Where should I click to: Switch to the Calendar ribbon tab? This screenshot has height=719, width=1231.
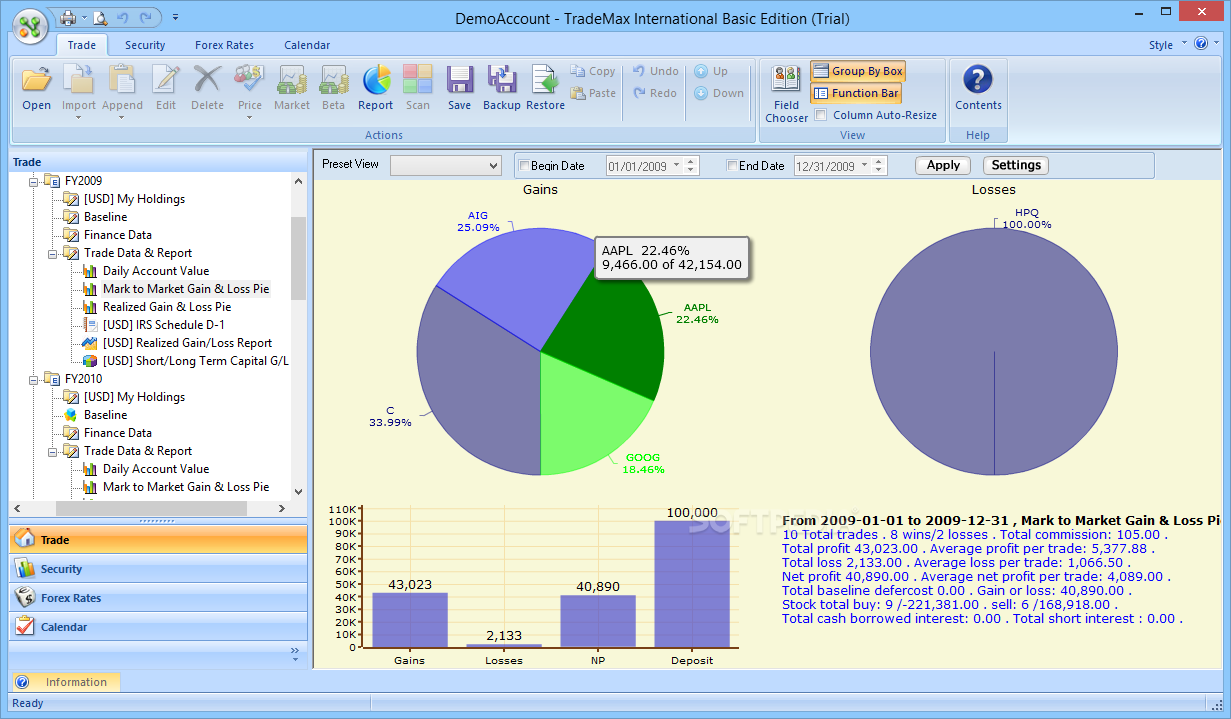coord(307,45)
